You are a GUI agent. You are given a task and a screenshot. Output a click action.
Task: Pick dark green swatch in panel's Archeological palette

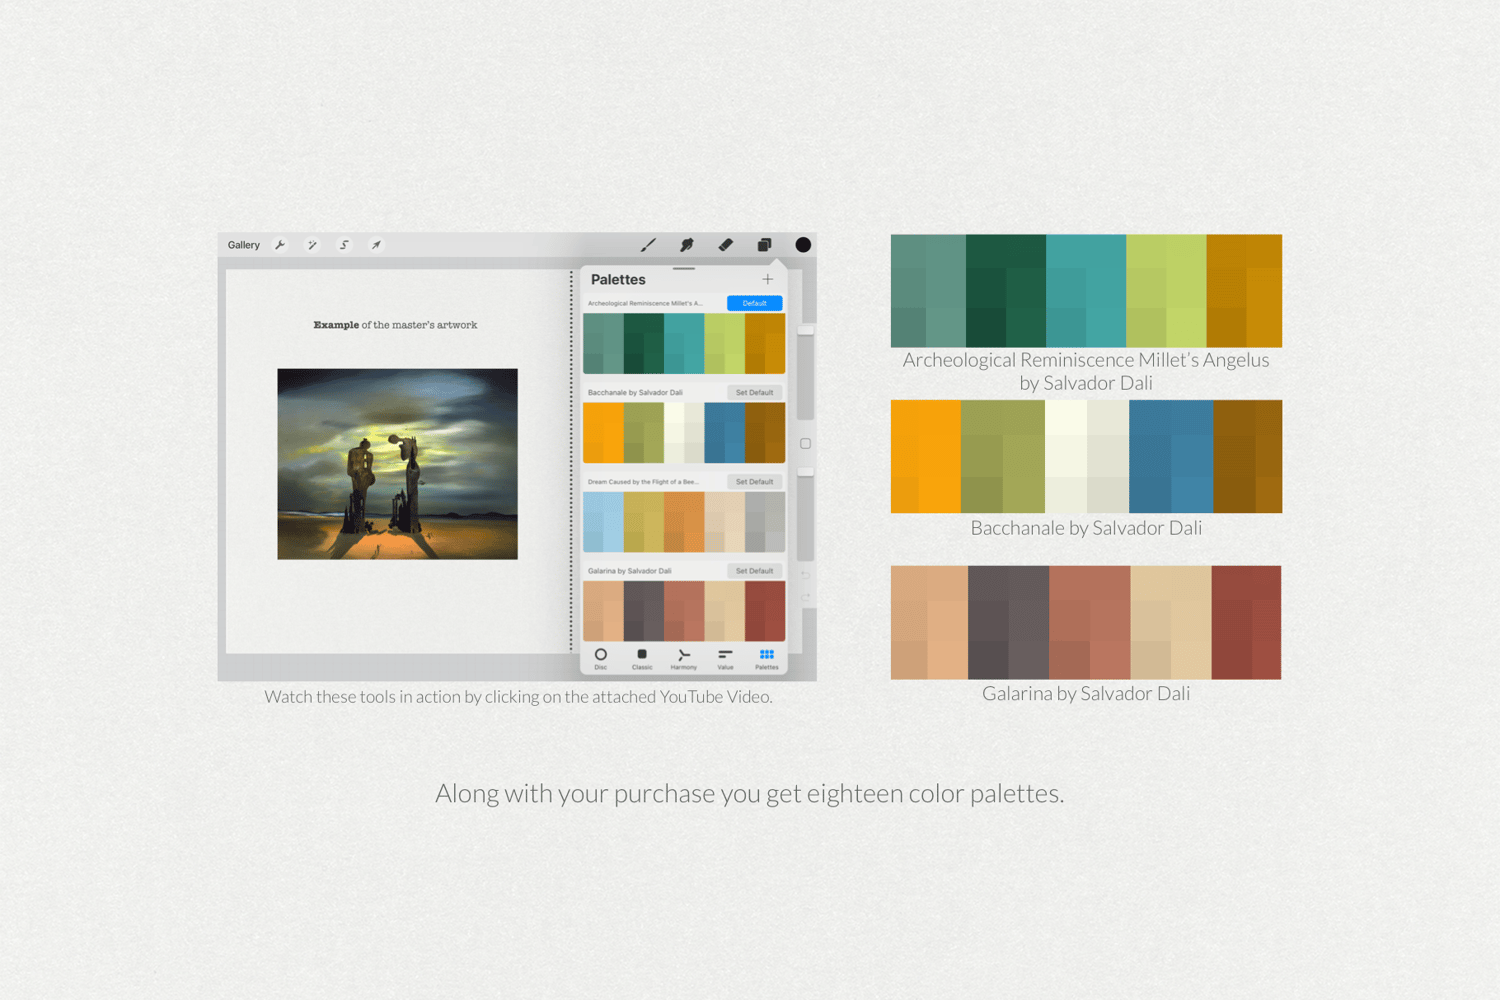point(644,344)
